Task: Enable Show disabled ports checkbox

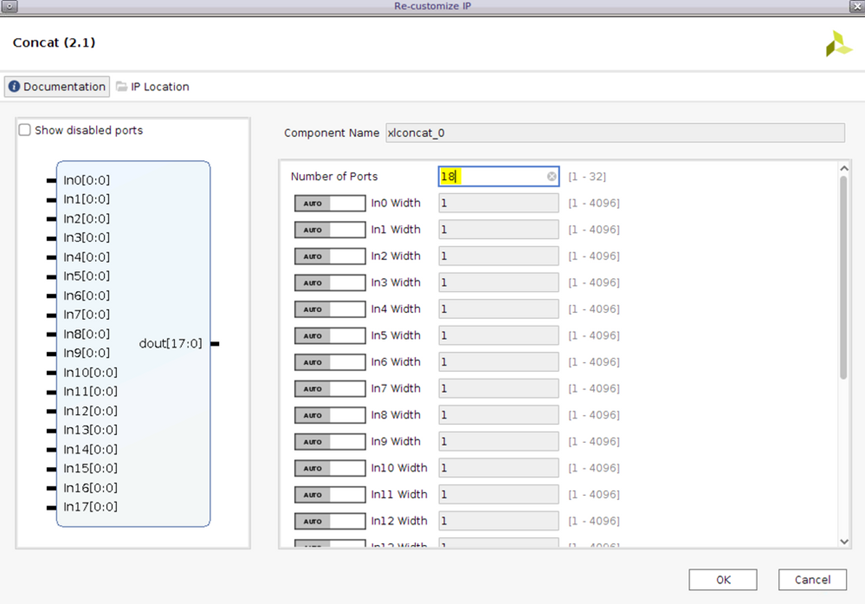Action: pyautogui.click(x=25, y=131)
